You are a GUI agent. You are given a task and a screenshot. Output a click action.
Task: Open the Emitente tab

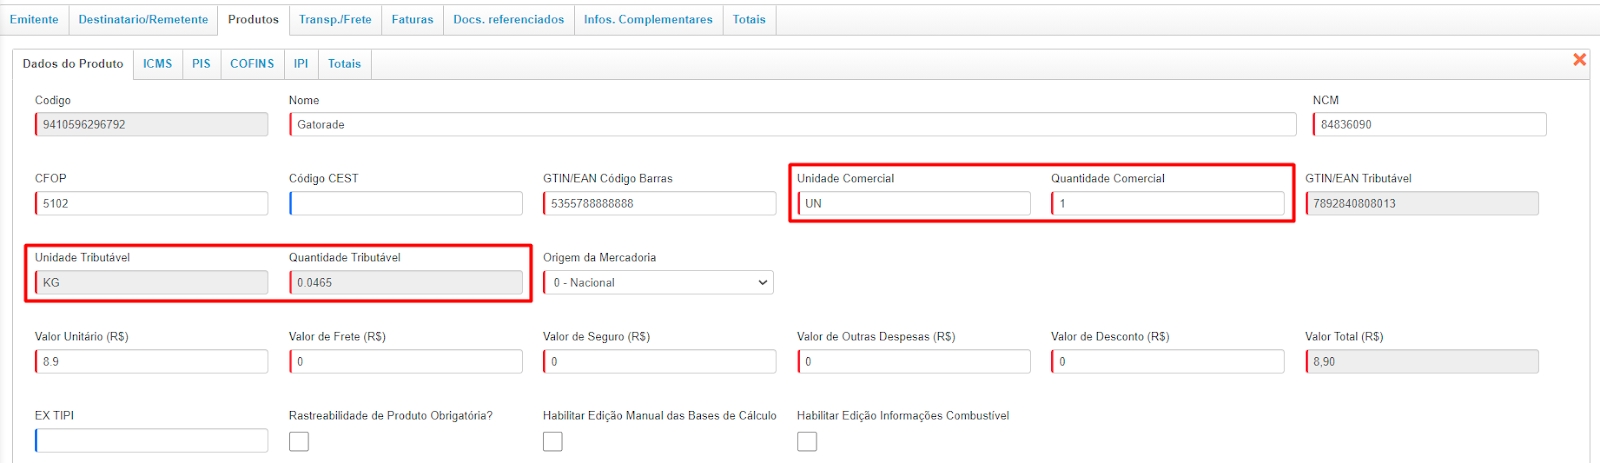(34, 19)
